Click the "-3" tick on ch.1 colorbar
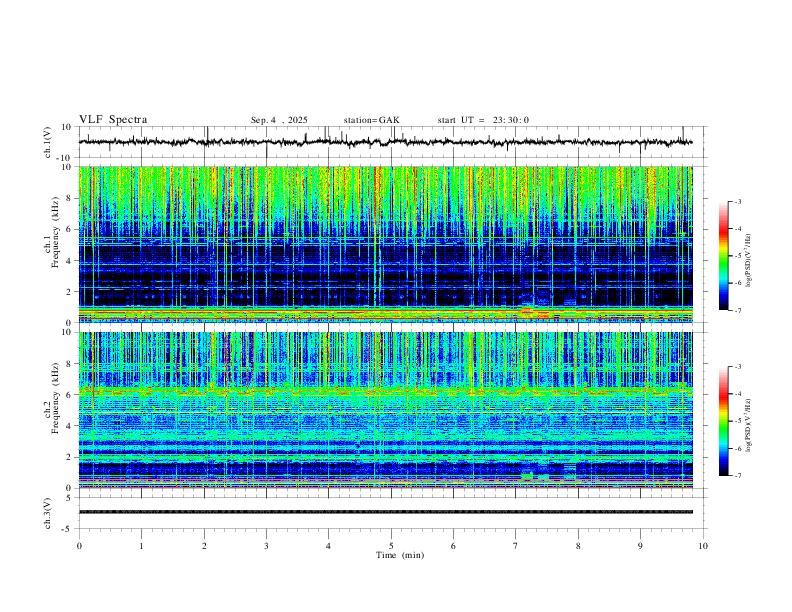 [737, 201]
